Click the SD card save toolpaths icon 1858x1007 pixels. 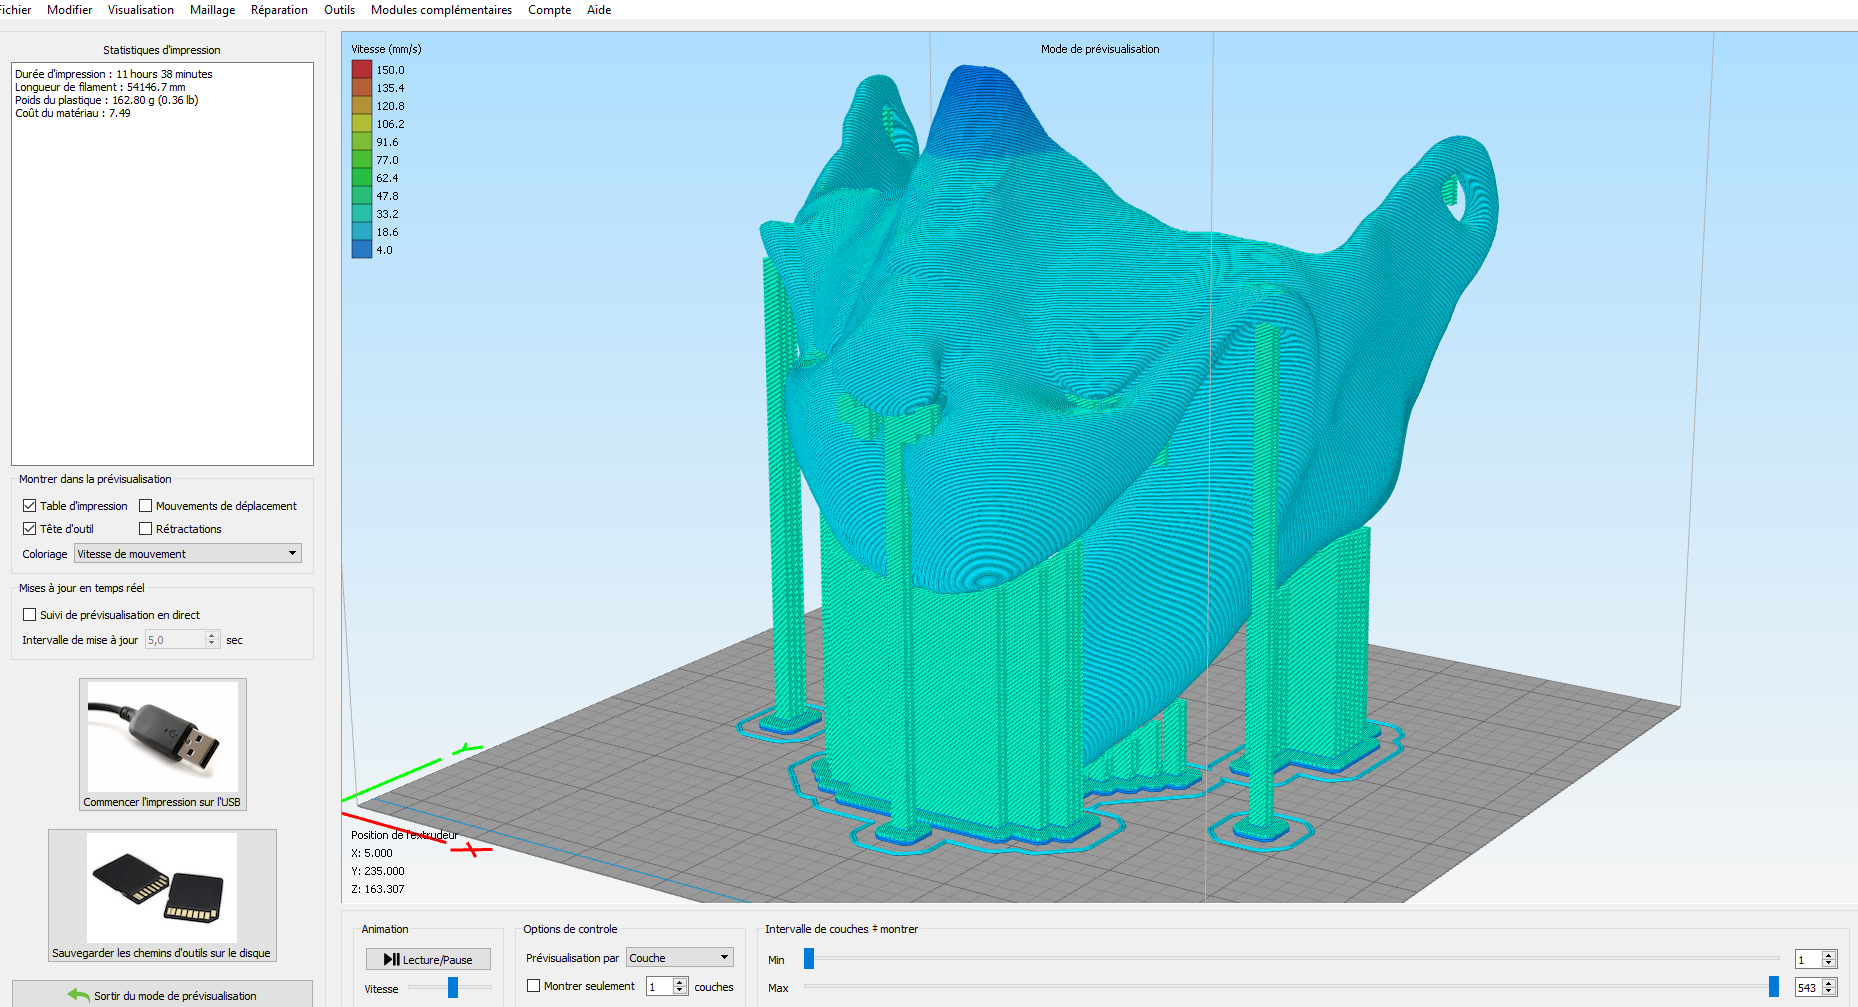click(x=162, y=888)
